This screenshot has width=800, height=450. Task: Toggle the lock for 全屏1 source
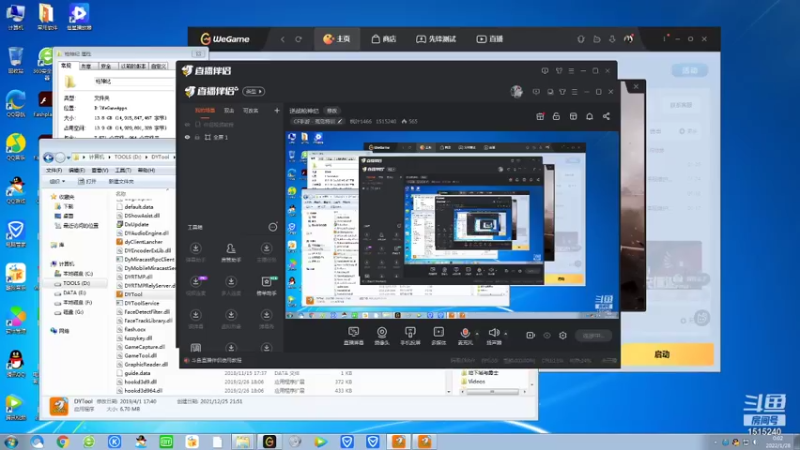pyautogui.click(x=197, y=137)
